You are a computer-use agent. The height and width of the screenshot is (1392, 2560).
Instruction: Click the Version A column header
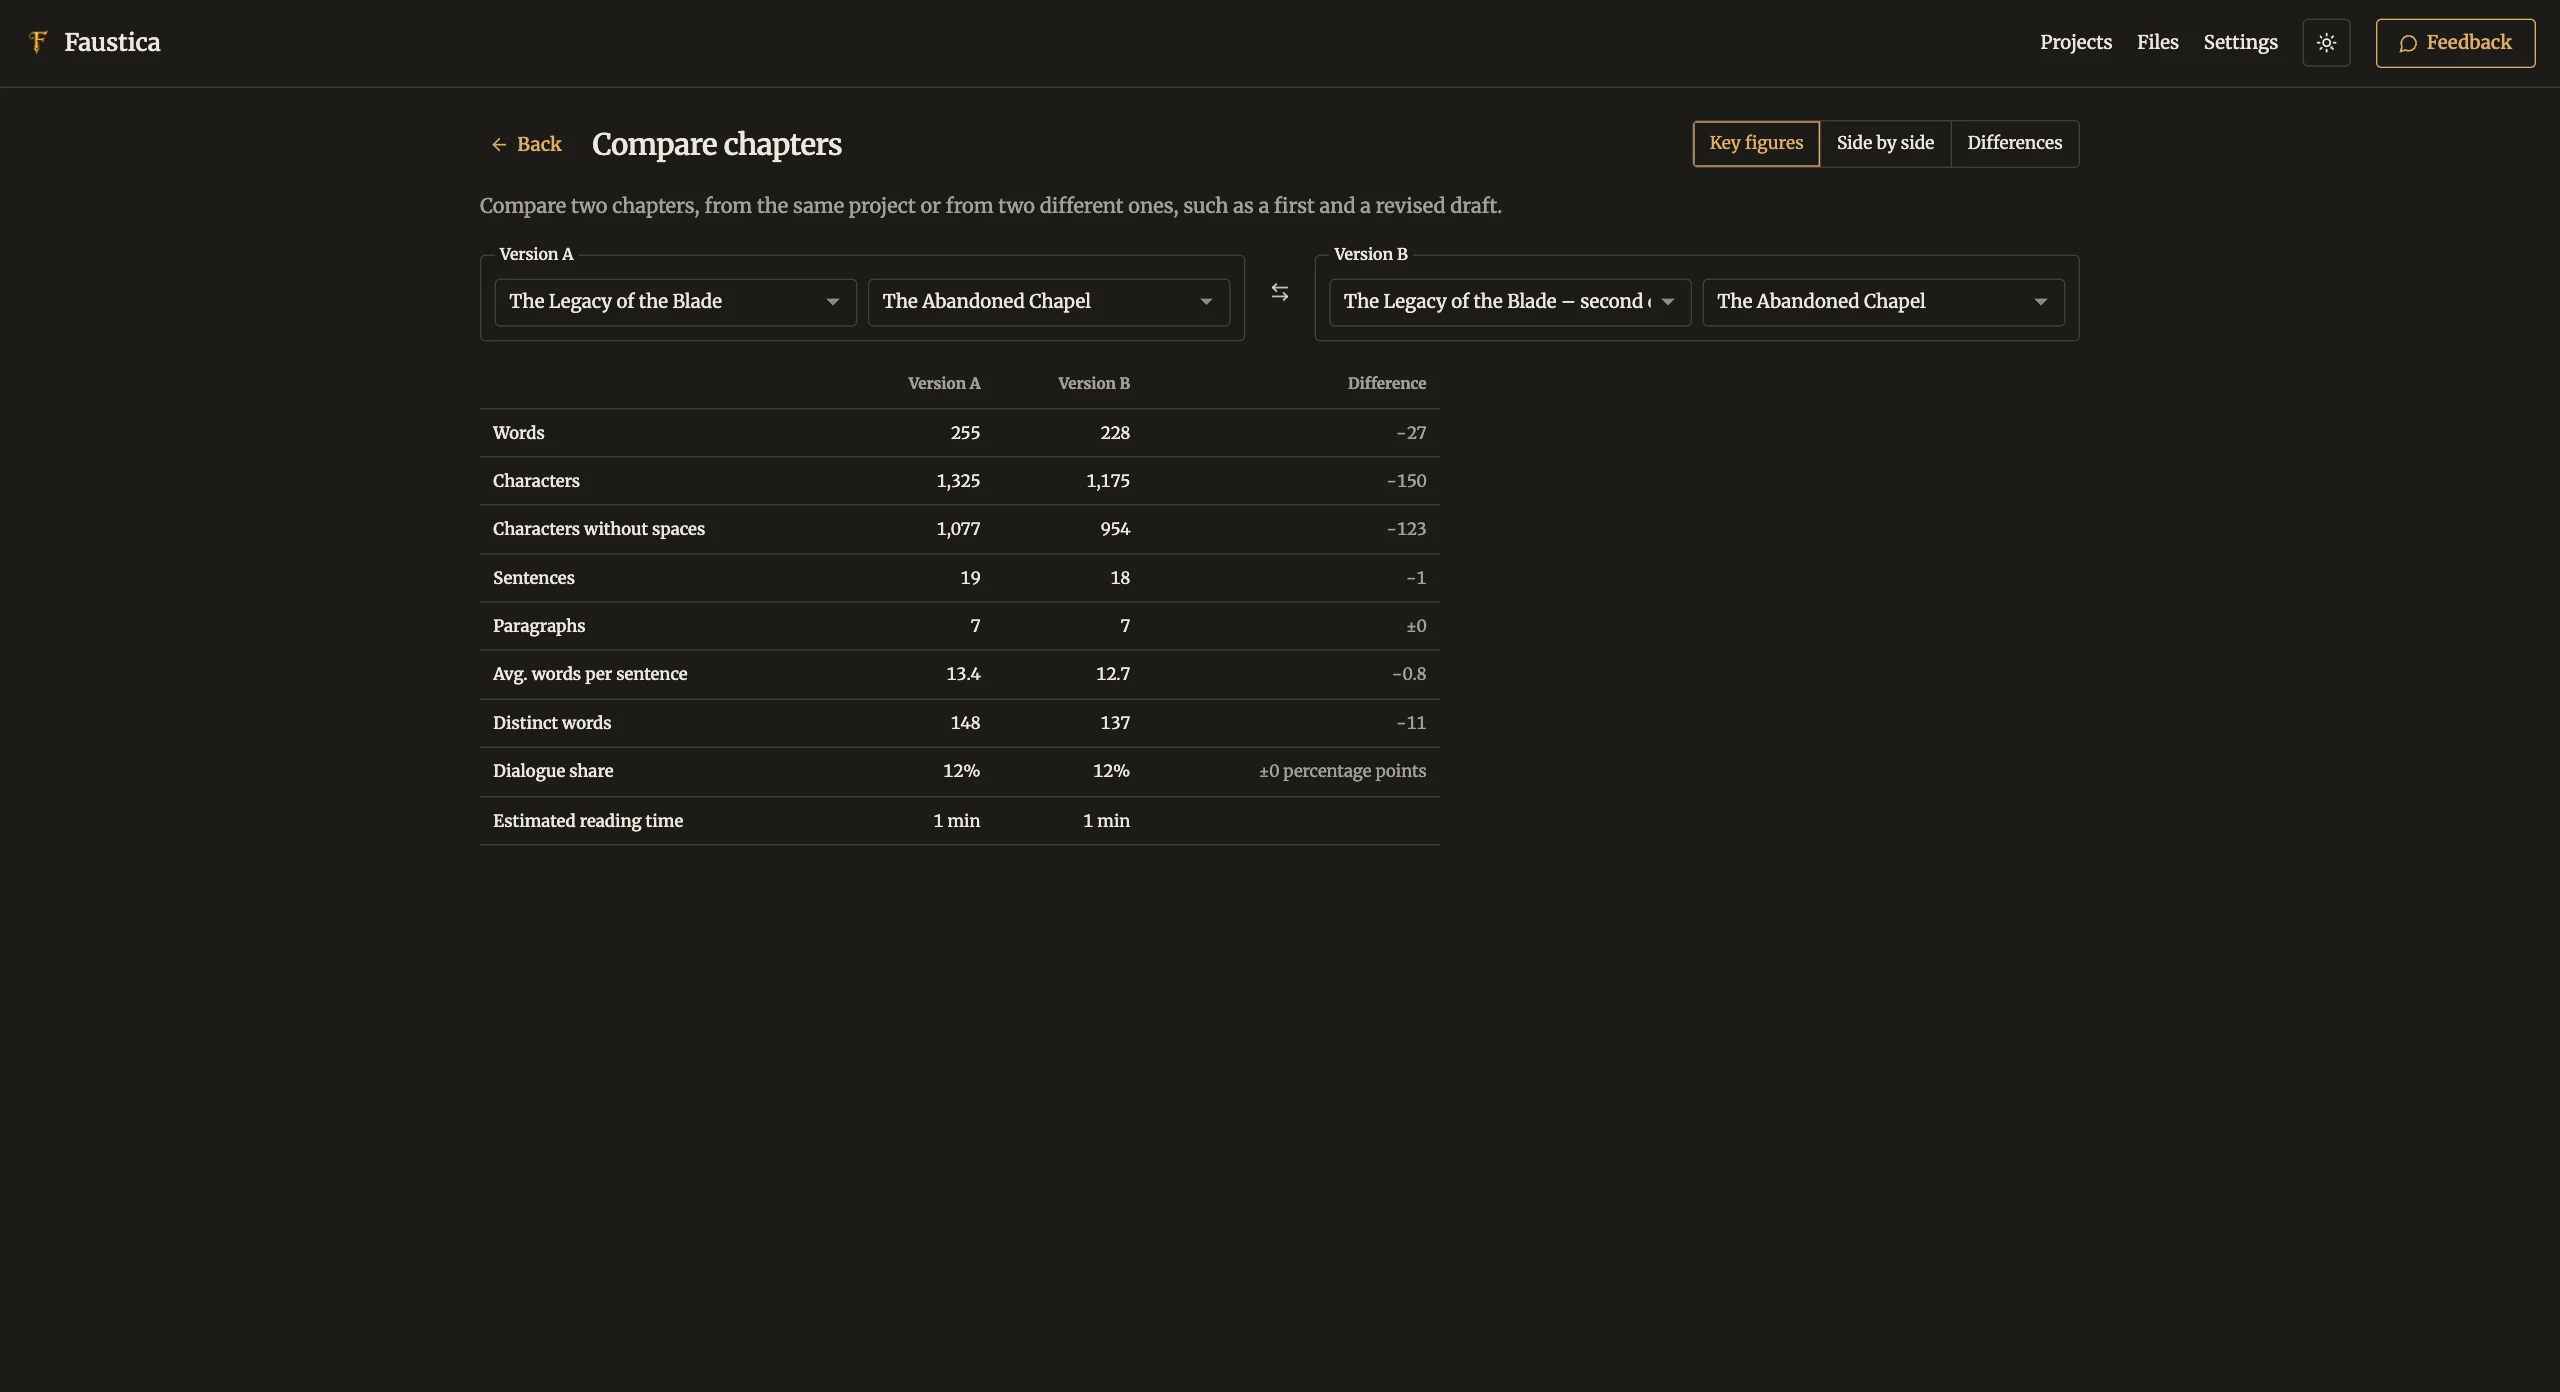(943, 383)
